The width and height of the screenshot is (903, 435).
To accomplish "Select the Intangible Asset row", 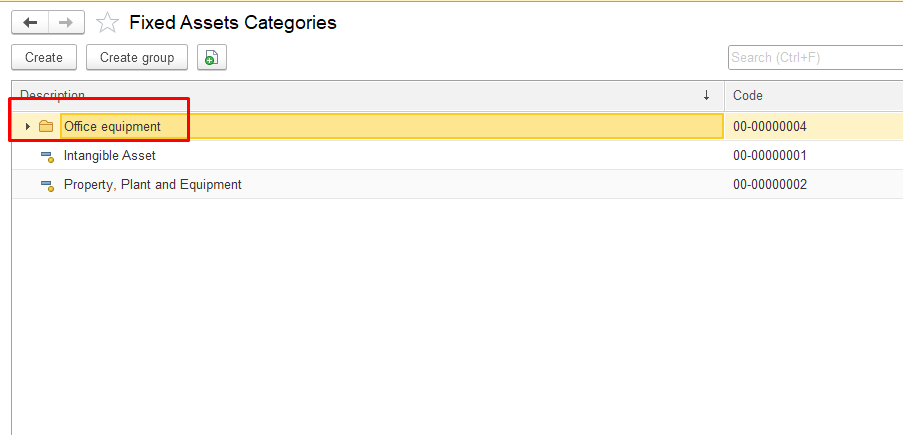I will point(110,156).
